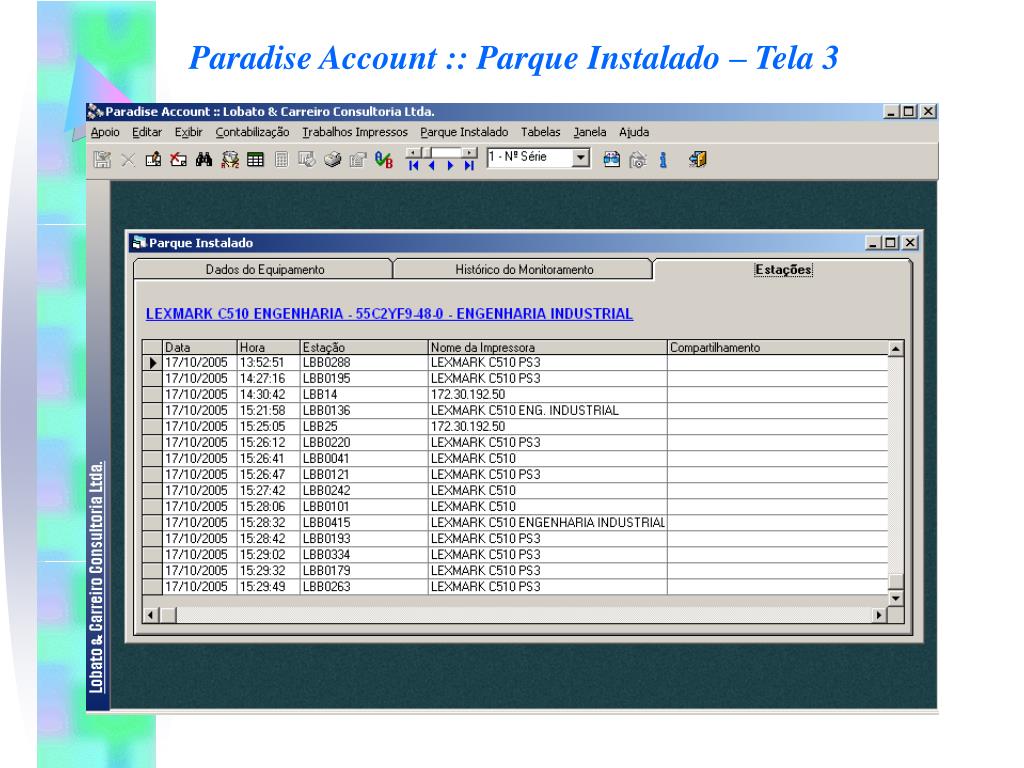Go to first record with blue arrow
1024x768 pixels.
413,166
